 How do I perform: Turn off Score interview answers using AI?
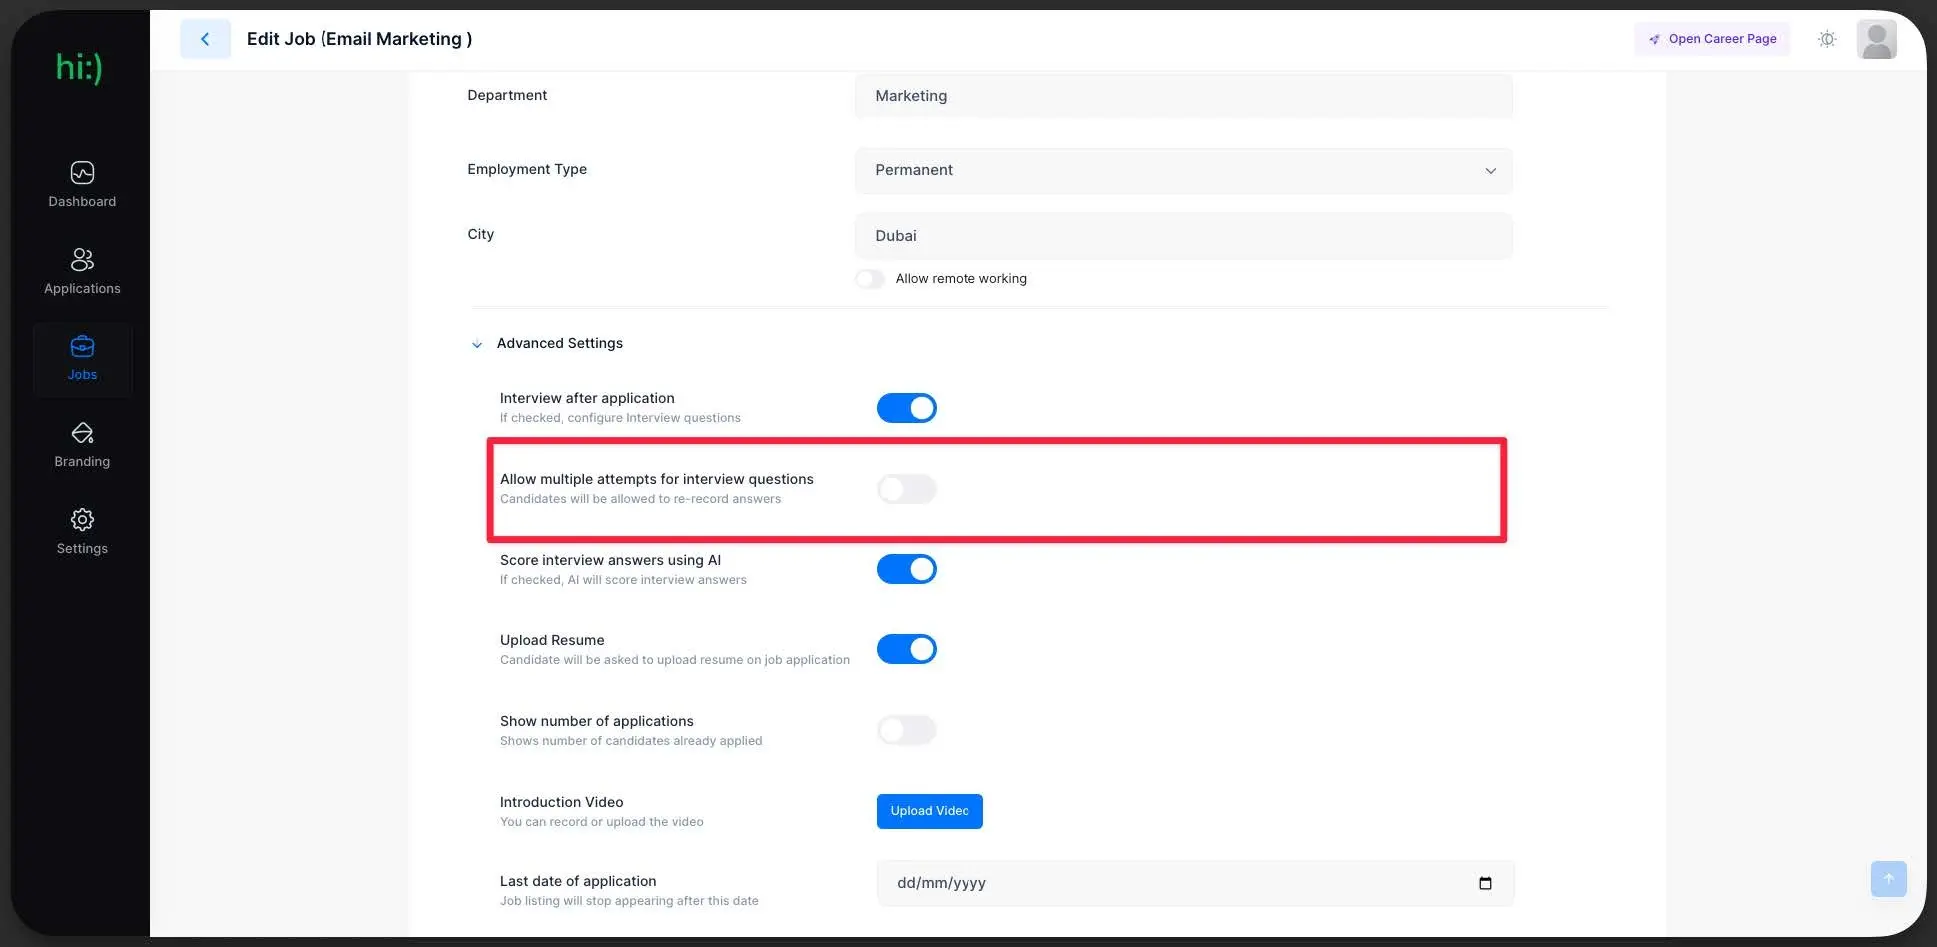[x=906, y=569]
